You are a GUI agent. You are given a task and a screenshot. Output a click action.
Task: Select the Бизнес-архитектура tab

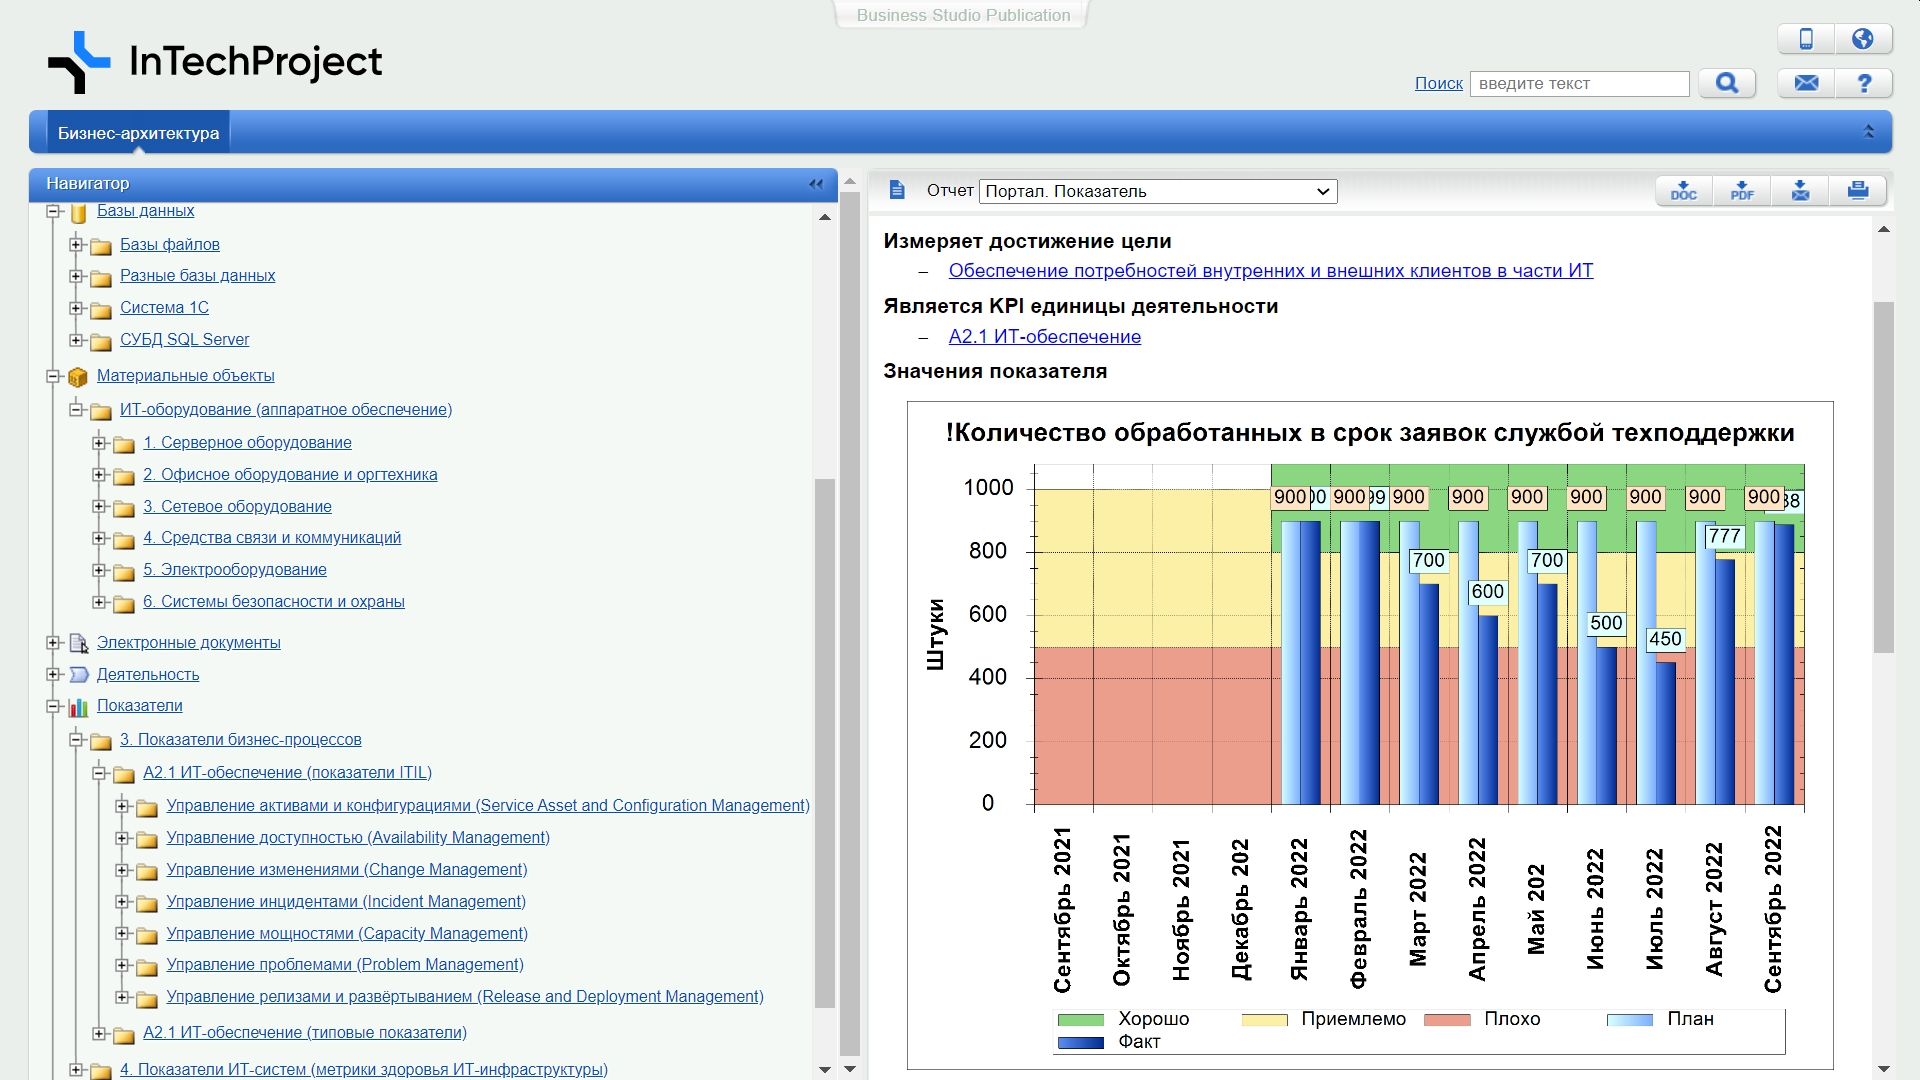pos(138,133)
